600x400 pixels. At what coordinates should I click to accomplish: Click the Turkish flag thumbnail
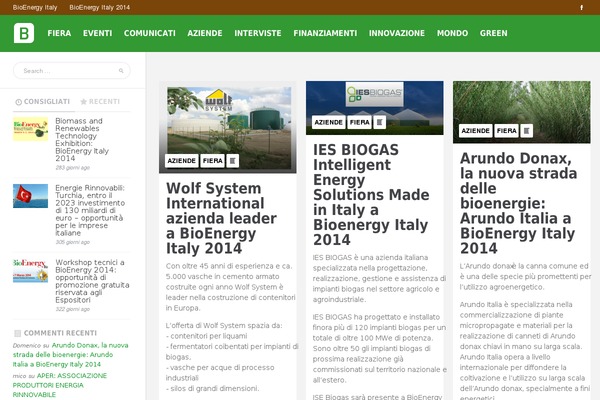point(31,196)
